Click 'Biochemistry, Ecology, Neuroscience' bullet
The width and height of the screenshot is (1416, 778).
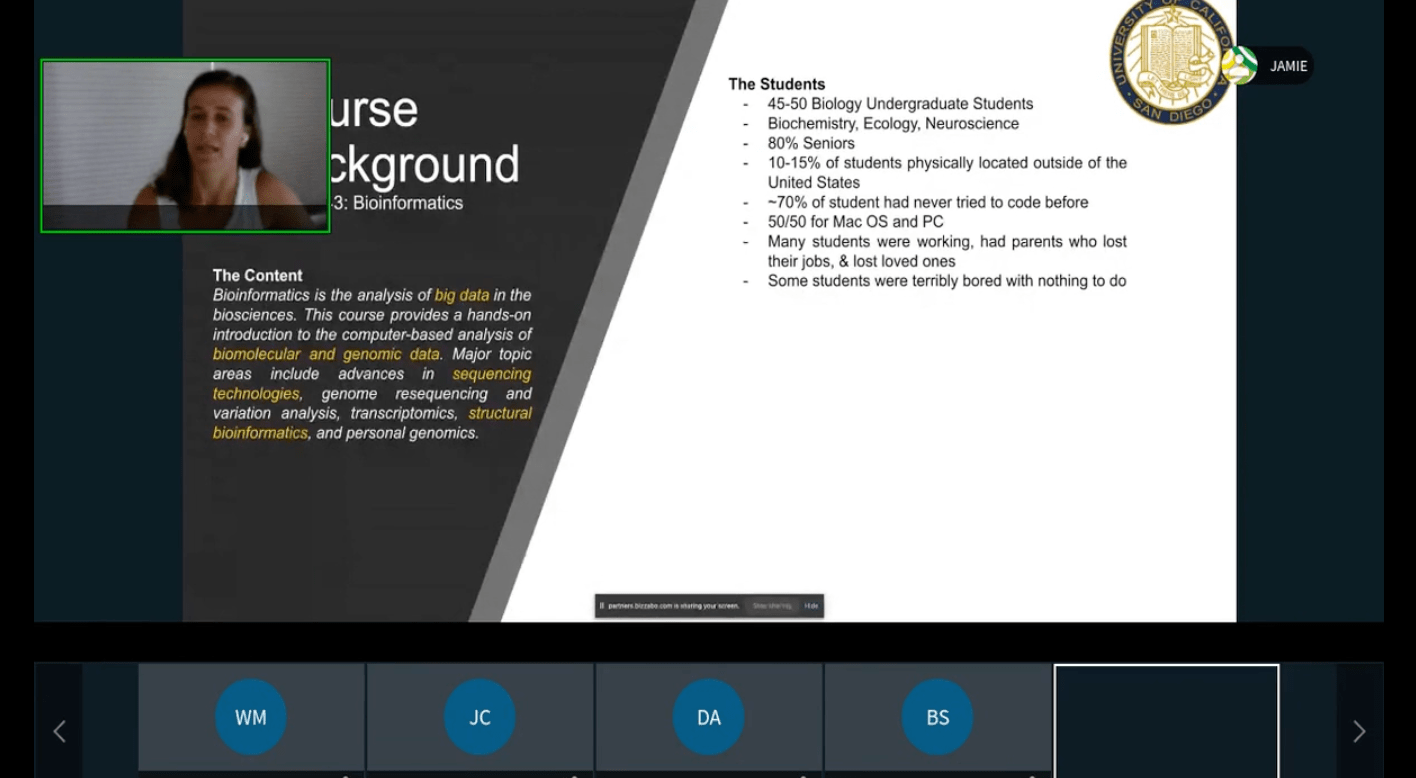[893, 124]
